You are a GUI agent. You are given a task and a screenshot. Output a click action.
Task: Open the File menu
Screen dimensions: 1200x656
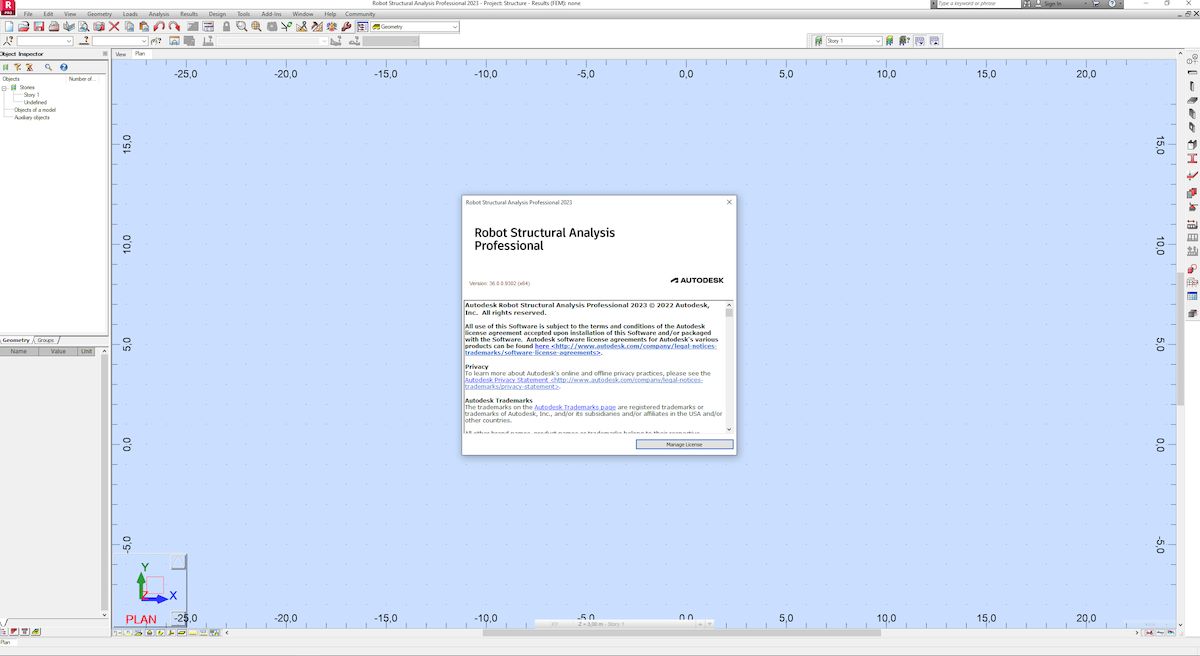coord(28,14)
